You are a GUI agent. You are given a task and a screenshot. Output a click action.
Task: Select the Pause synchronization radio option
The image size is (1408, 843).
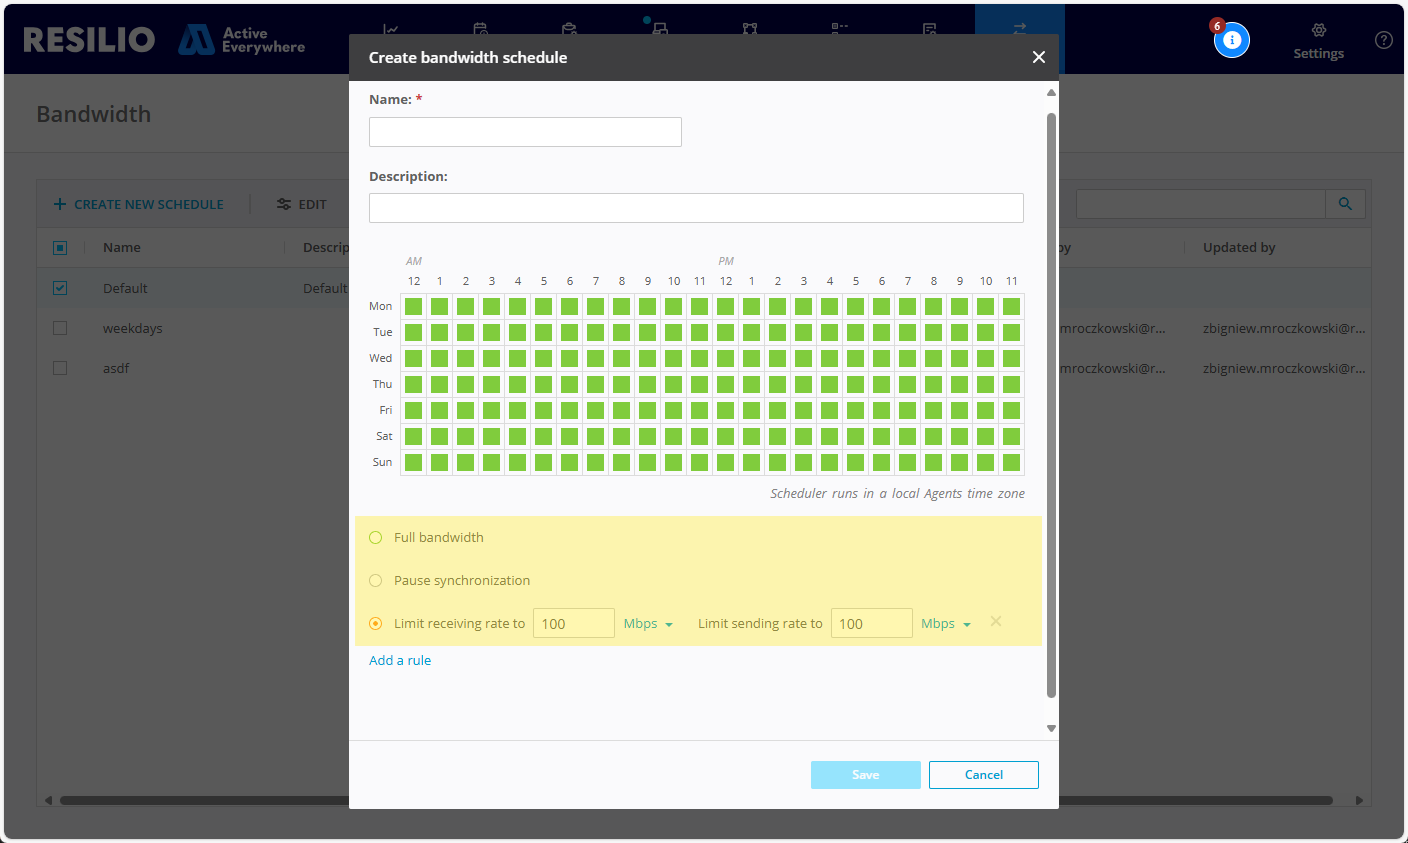376,581
